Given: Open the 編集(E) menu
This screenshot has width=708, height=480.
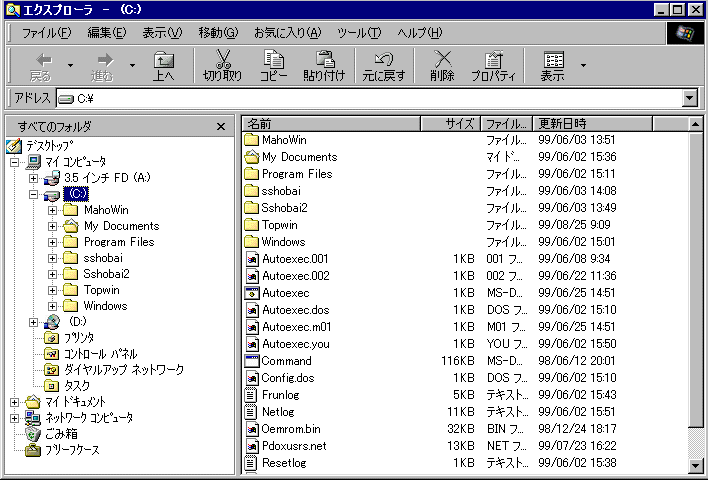Looking at the screenshot, I should (x=107, y=33).
